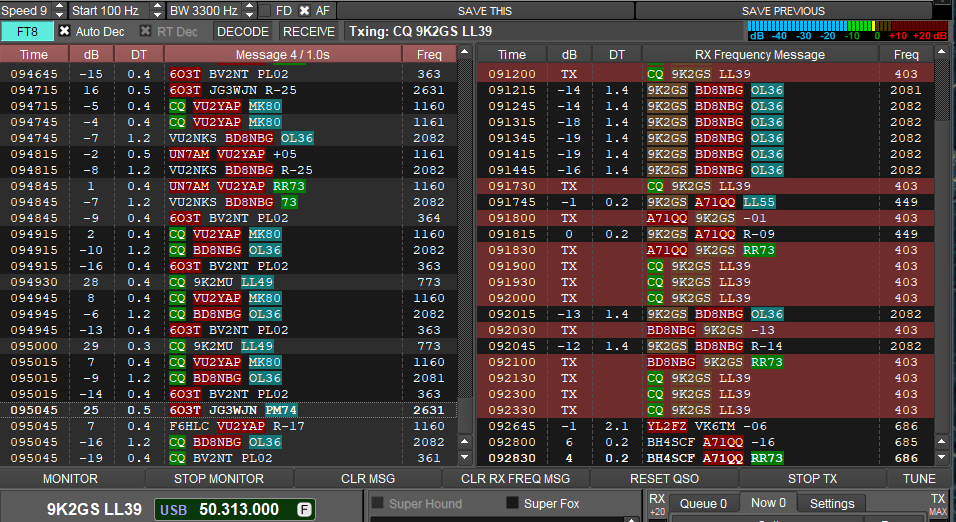Open the Settings tab
Screen dimensions: 956x522
pyautogui.click(x=832, y=504)
